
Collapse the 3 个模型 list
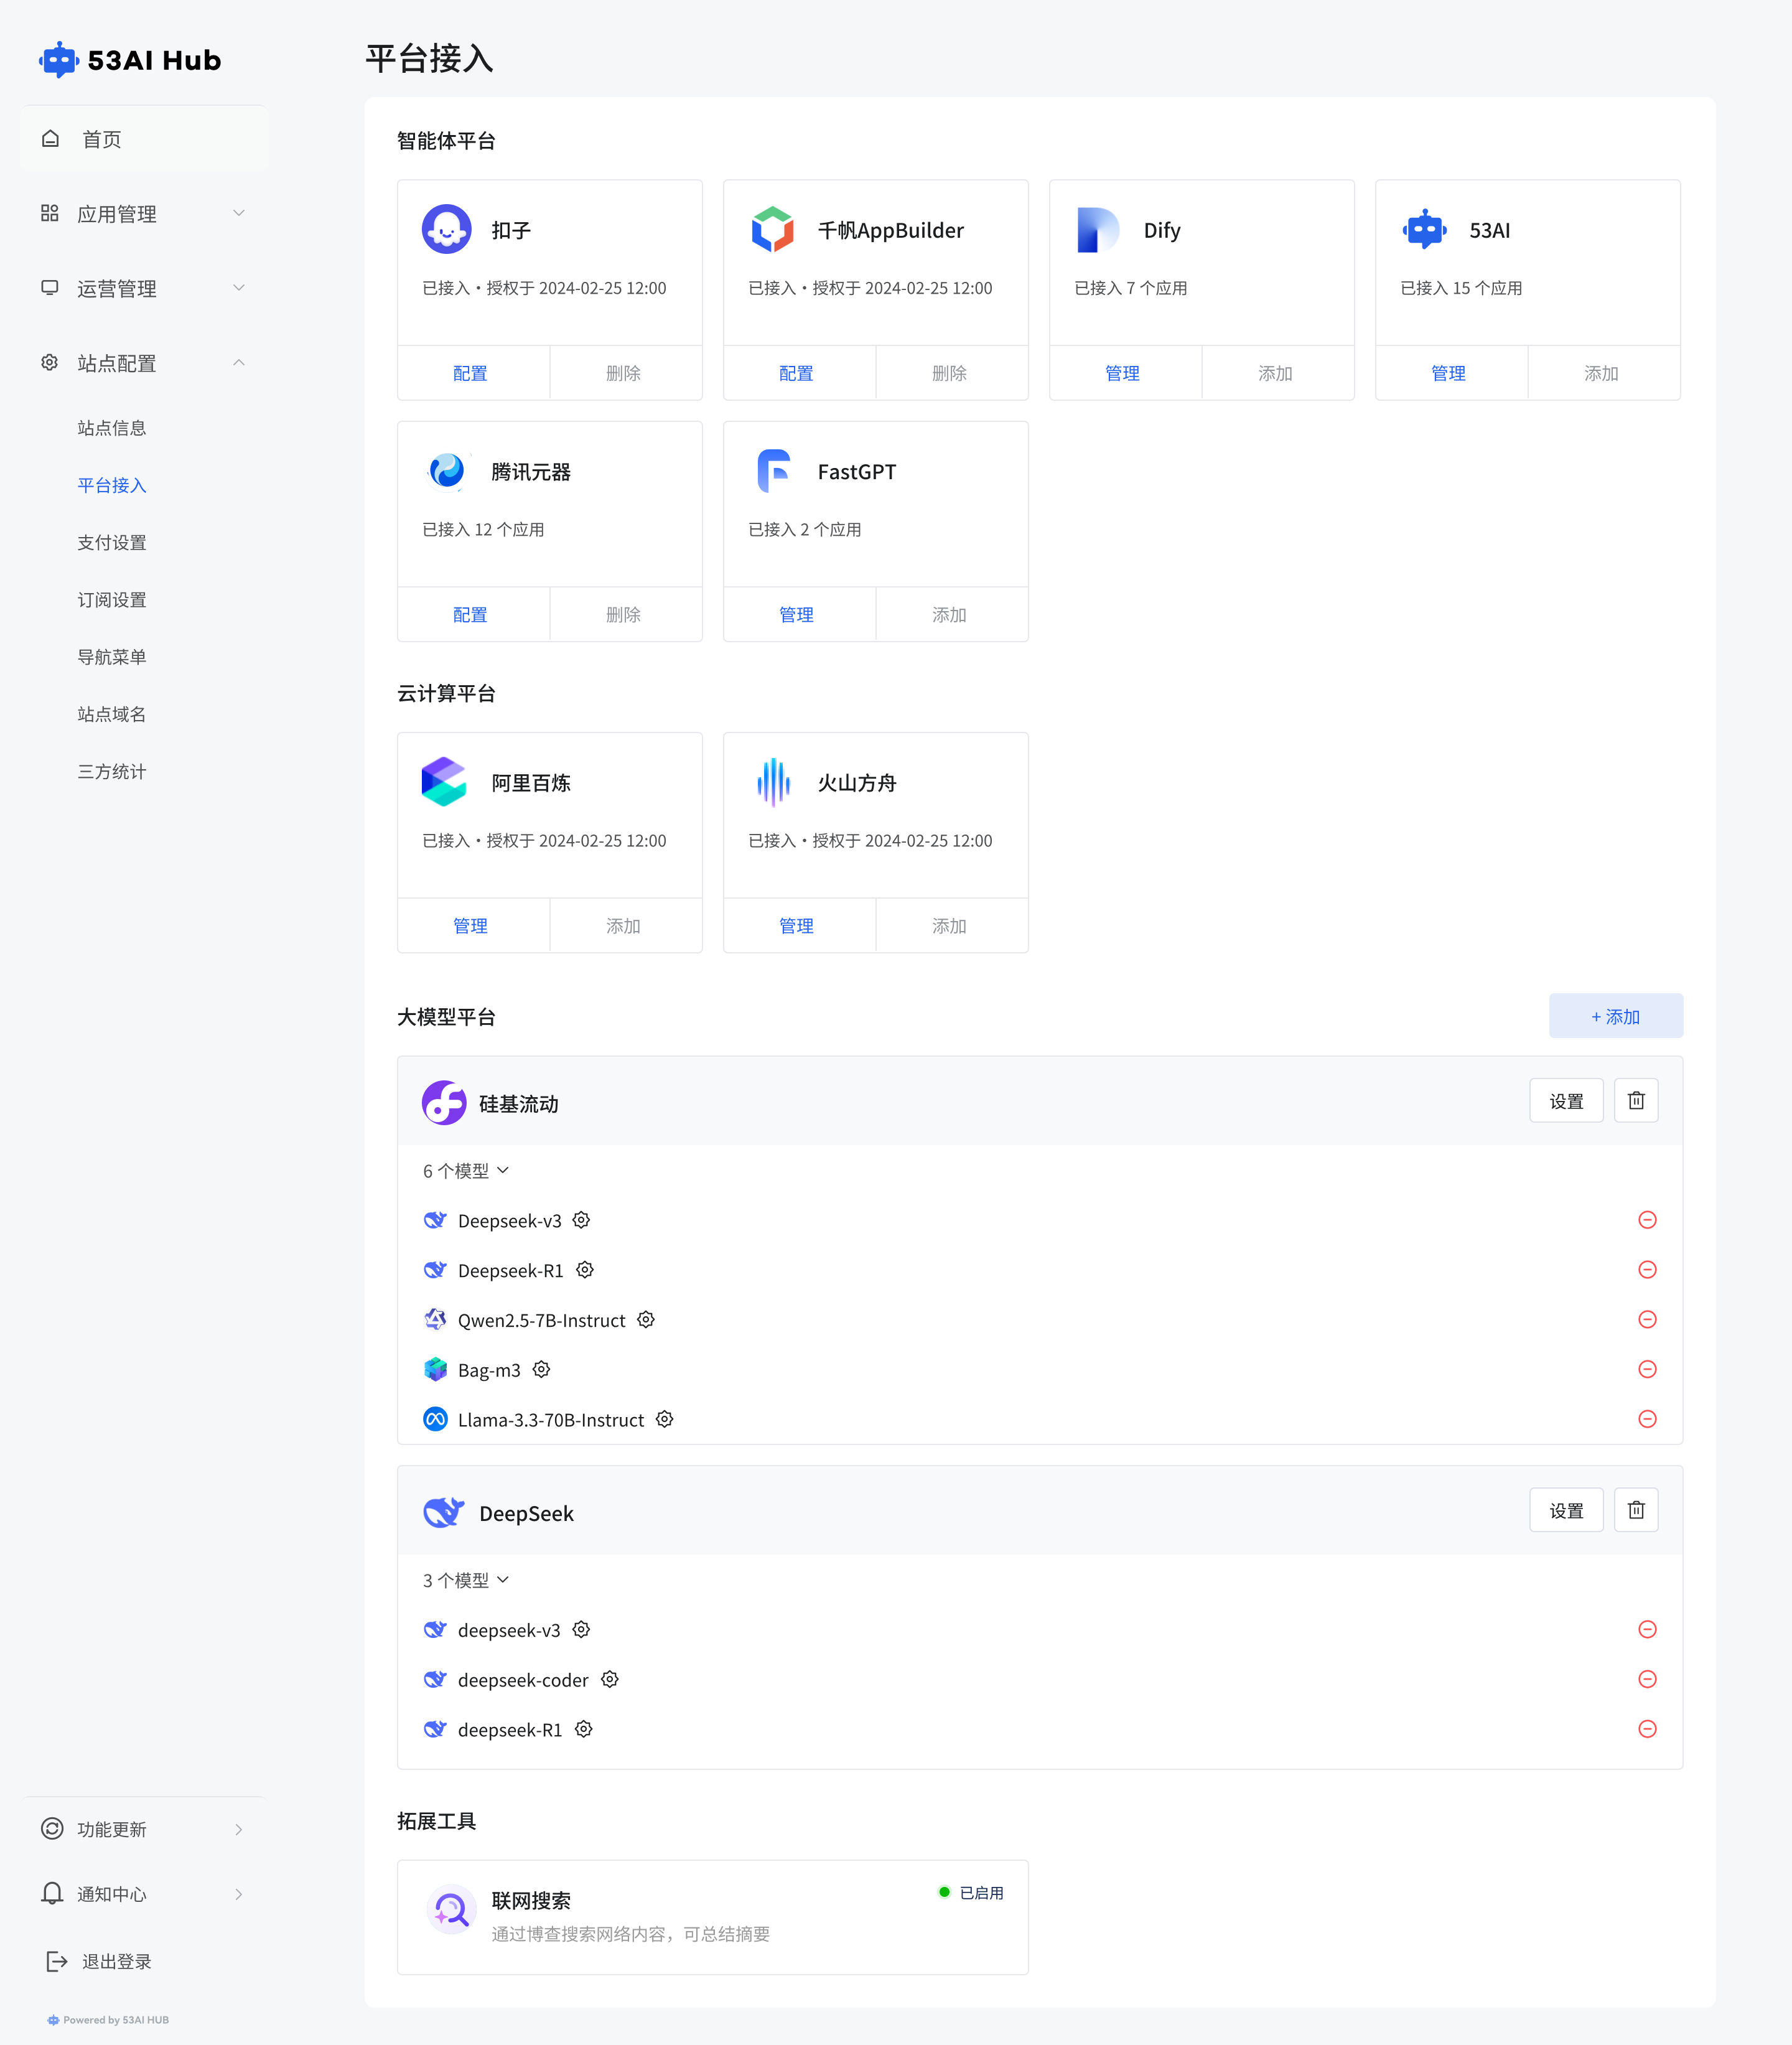click(x=466, y=1581)
